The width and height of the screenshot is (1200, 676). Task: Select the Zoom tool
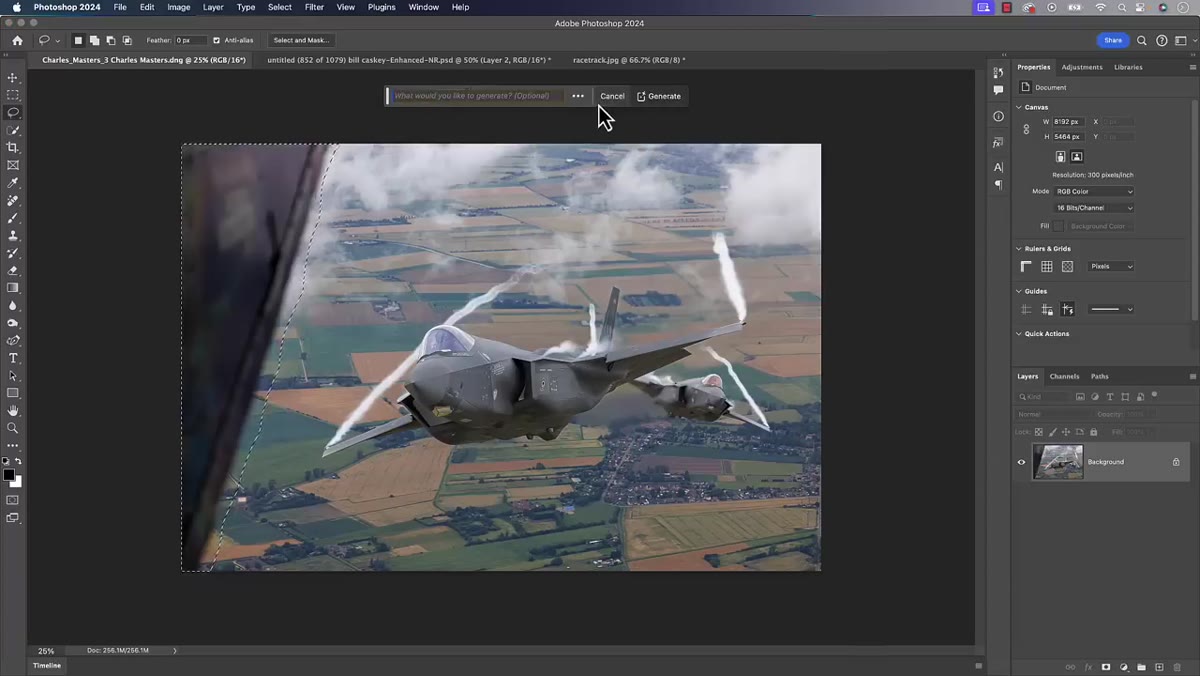[x=13, y=428]
